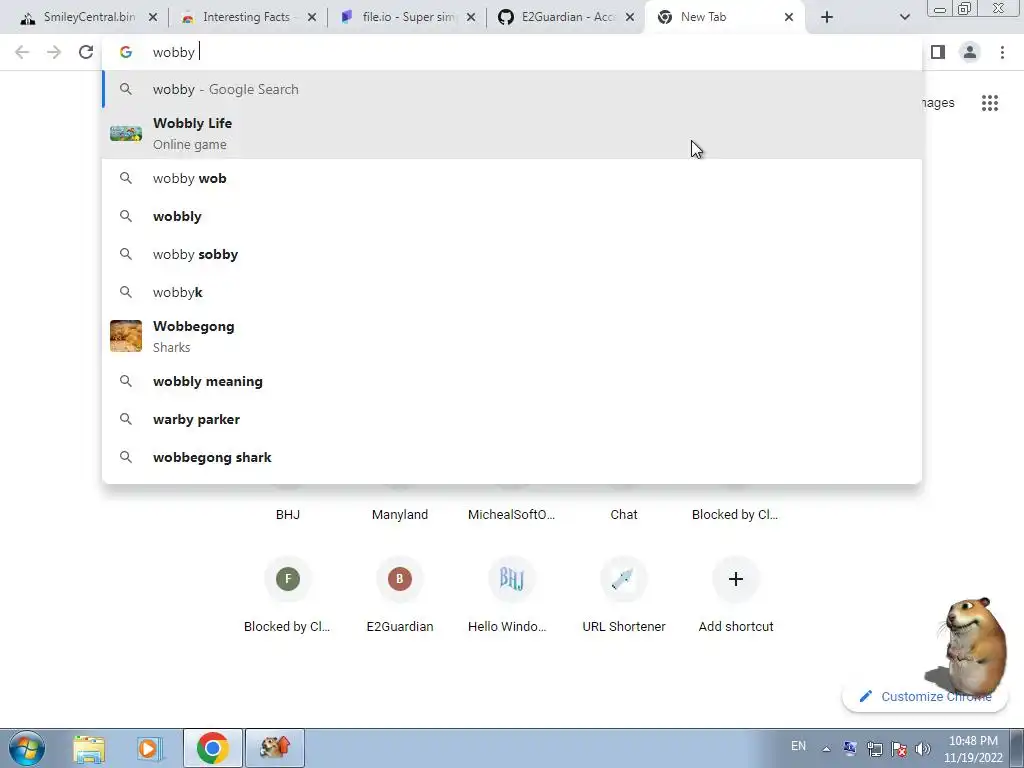
Task: Switch to the SmileyCentral.bin tab
Action: click(88, 18)
